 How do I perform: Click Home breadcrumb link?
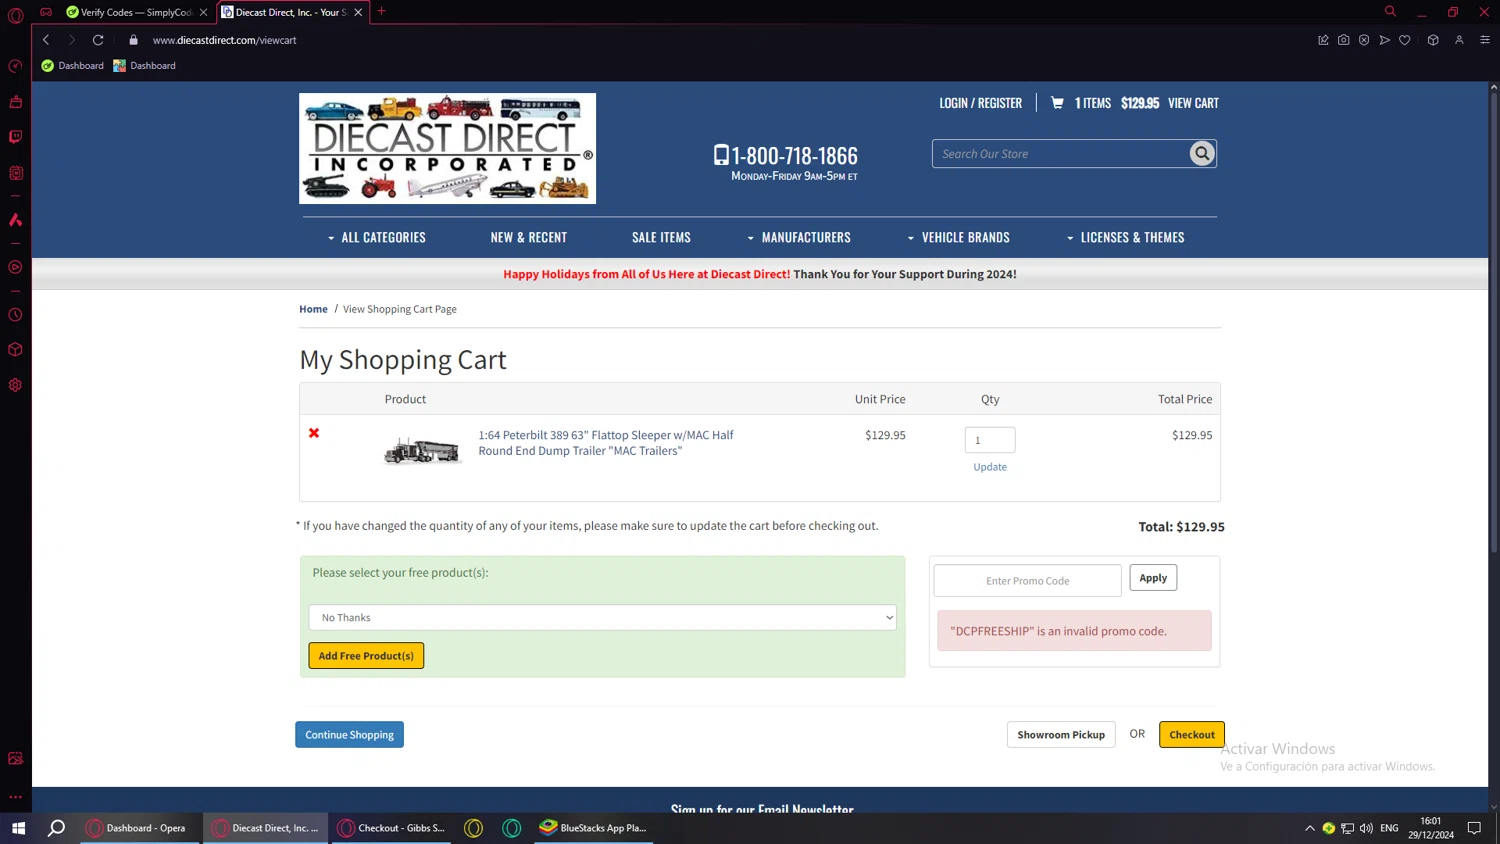coord(313,309)
